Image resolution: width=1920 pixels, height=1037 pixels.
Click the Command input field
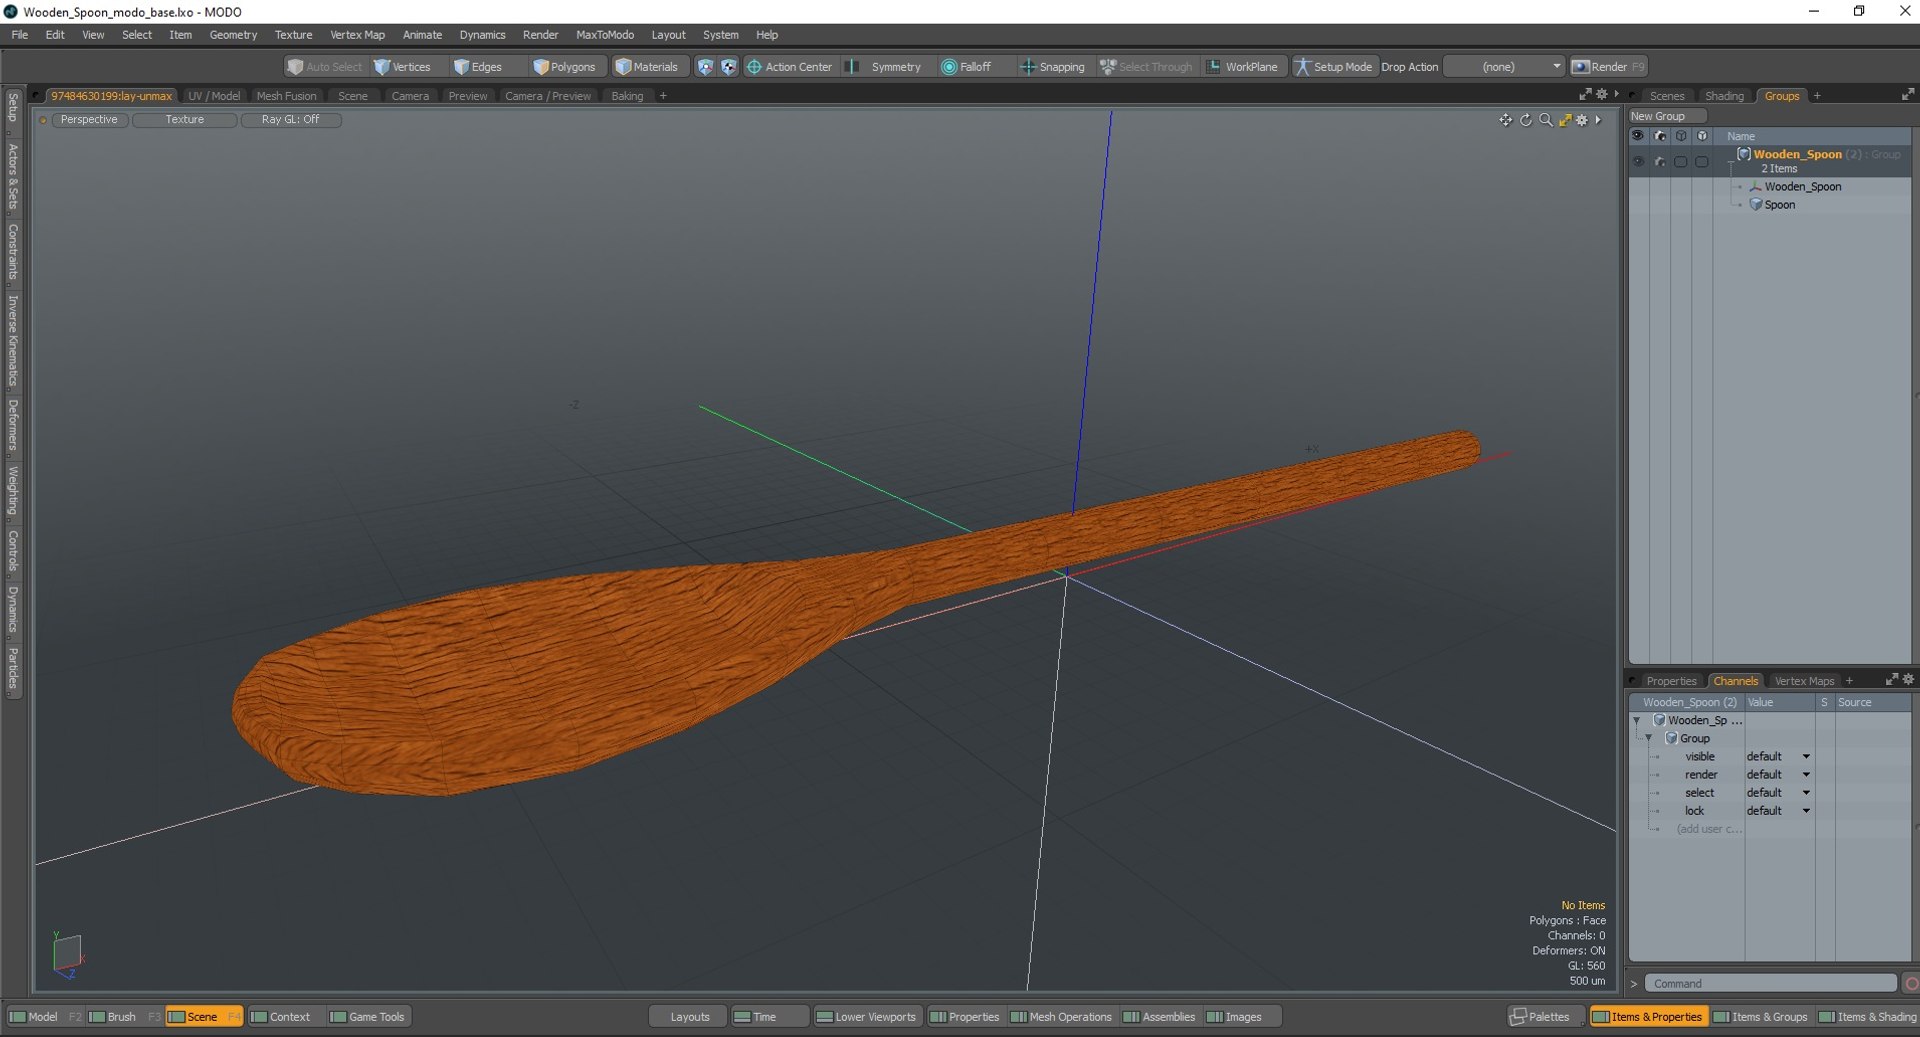(1770, 984)
